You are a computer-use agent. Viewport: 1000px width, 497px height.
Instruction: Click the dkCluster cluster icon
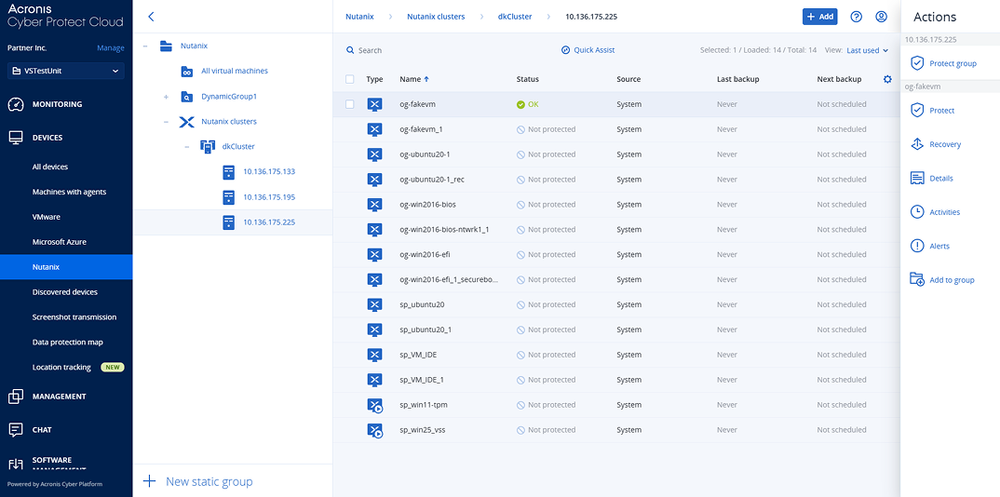207,146
